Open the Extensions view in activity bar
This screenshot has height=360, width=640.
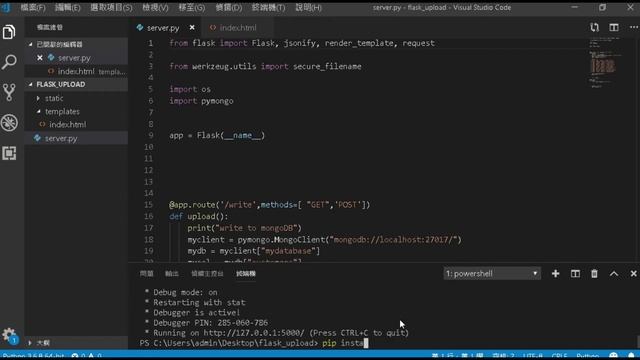(9, 153)
